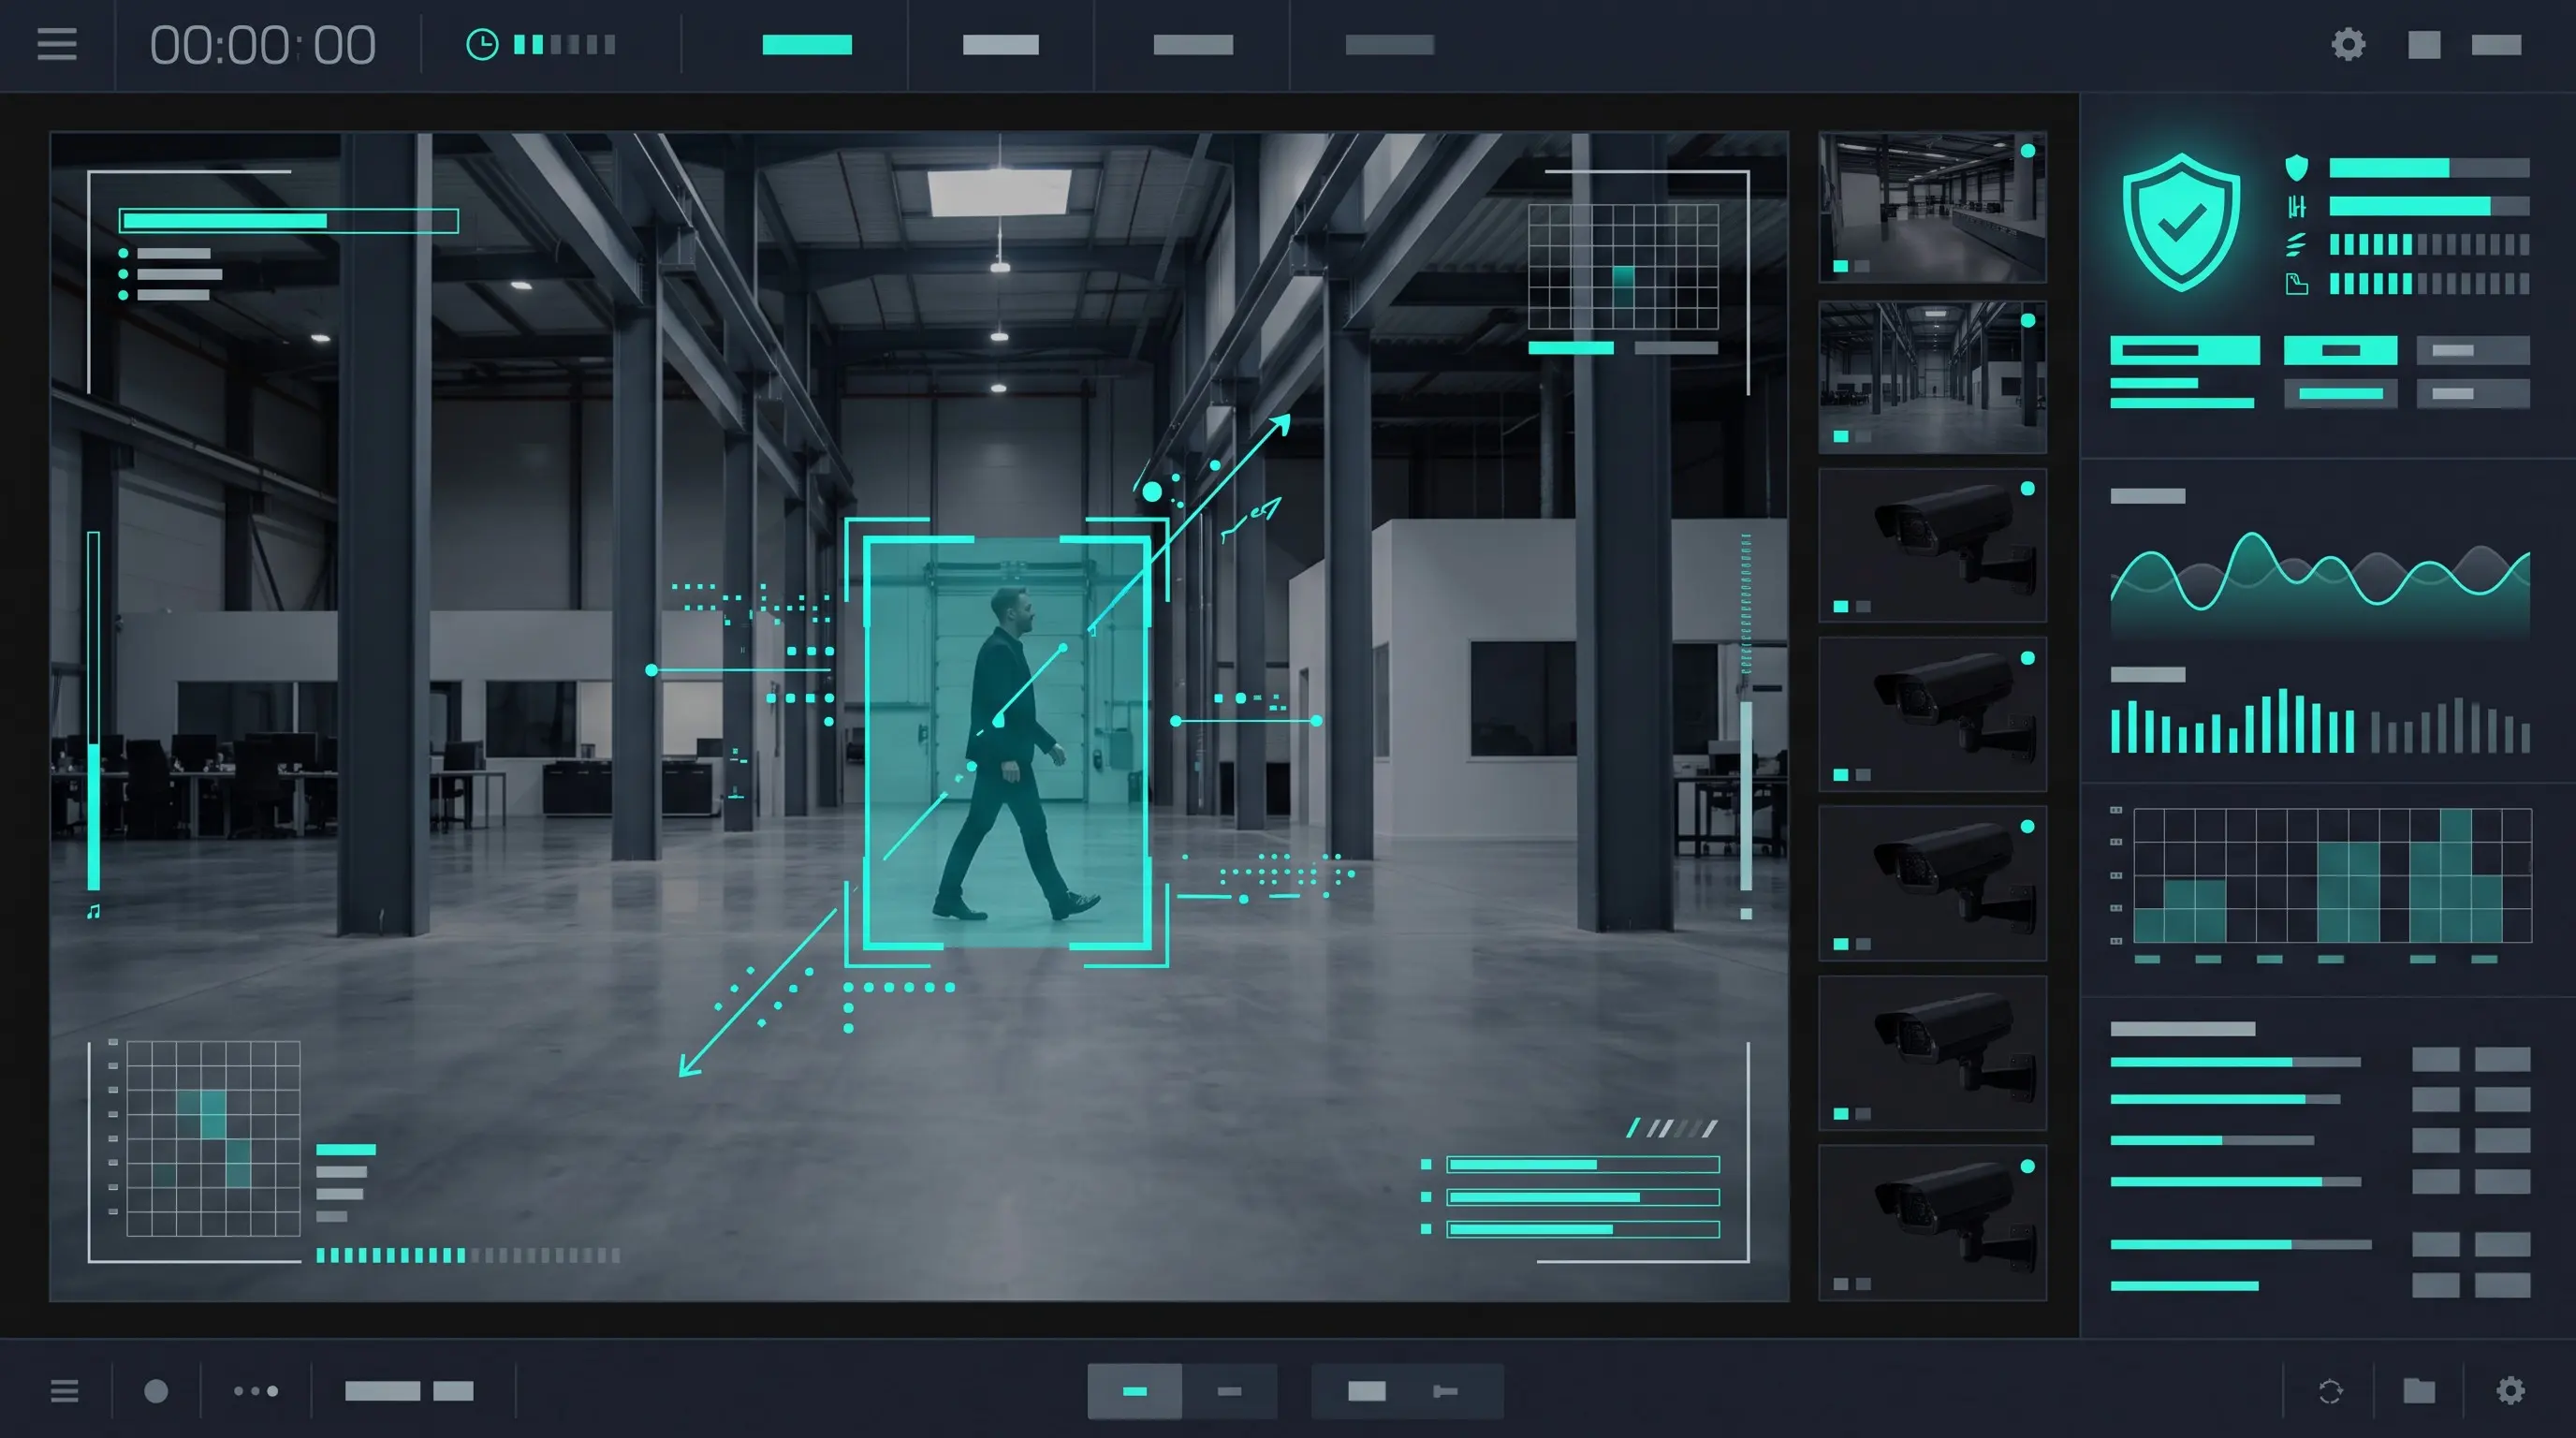Click the top progress bar in video overlay
Image resolution: width=2576 pixels, height=1438 pixels.
[289, 220]
